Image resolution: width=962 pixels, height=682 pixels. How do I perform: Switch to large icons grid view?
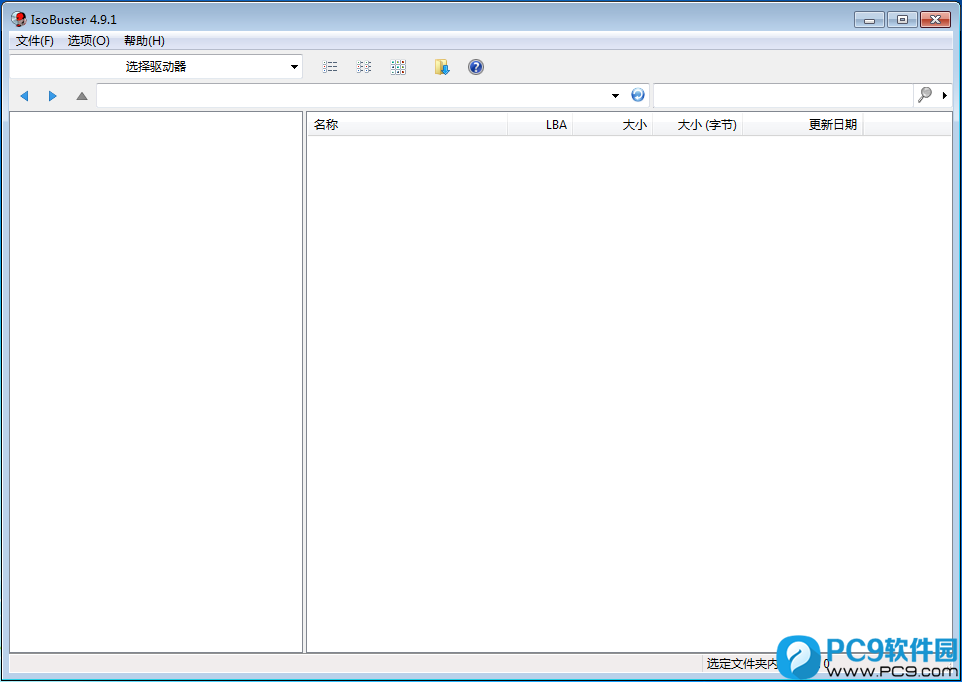[x=398, y=67]
